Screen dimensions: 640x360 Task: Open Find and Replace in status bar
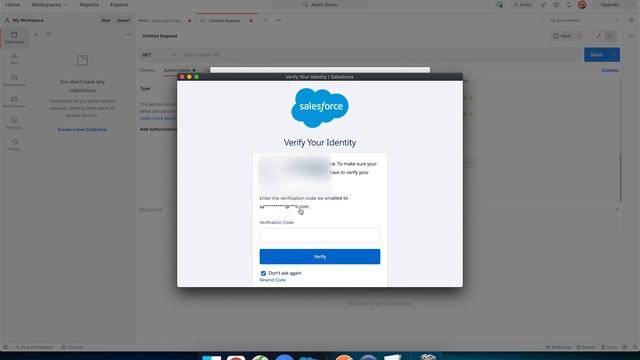pos(35,347)
